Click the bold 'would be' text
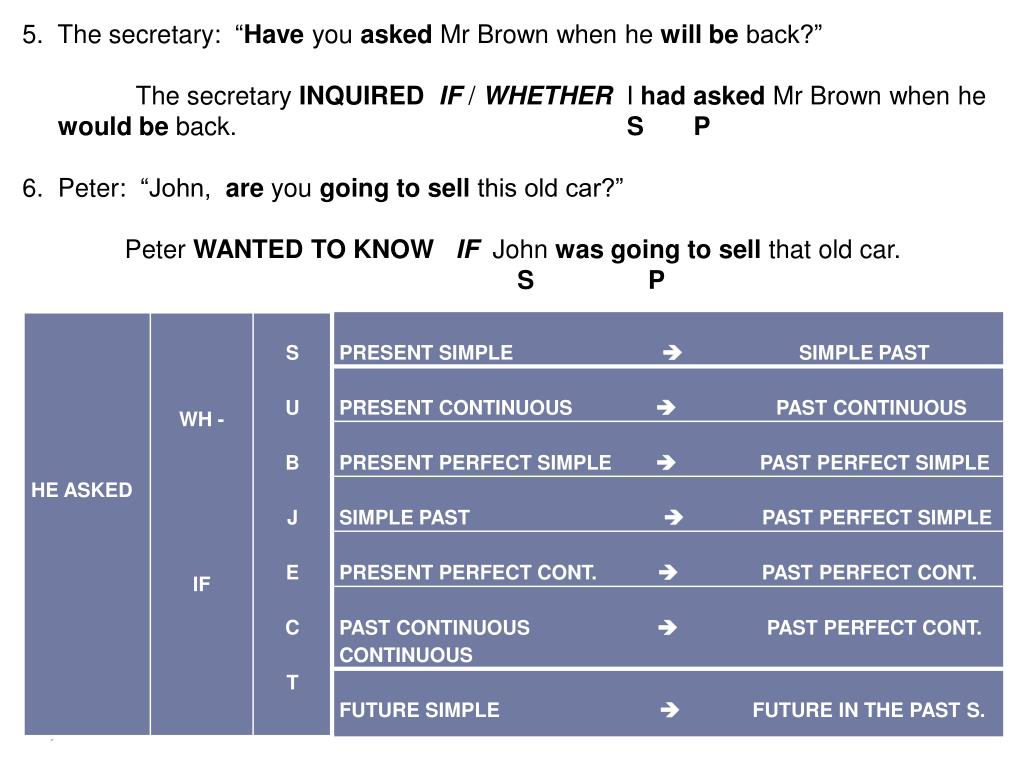The width and height of the screenshot is (1024, 768). 113,126
